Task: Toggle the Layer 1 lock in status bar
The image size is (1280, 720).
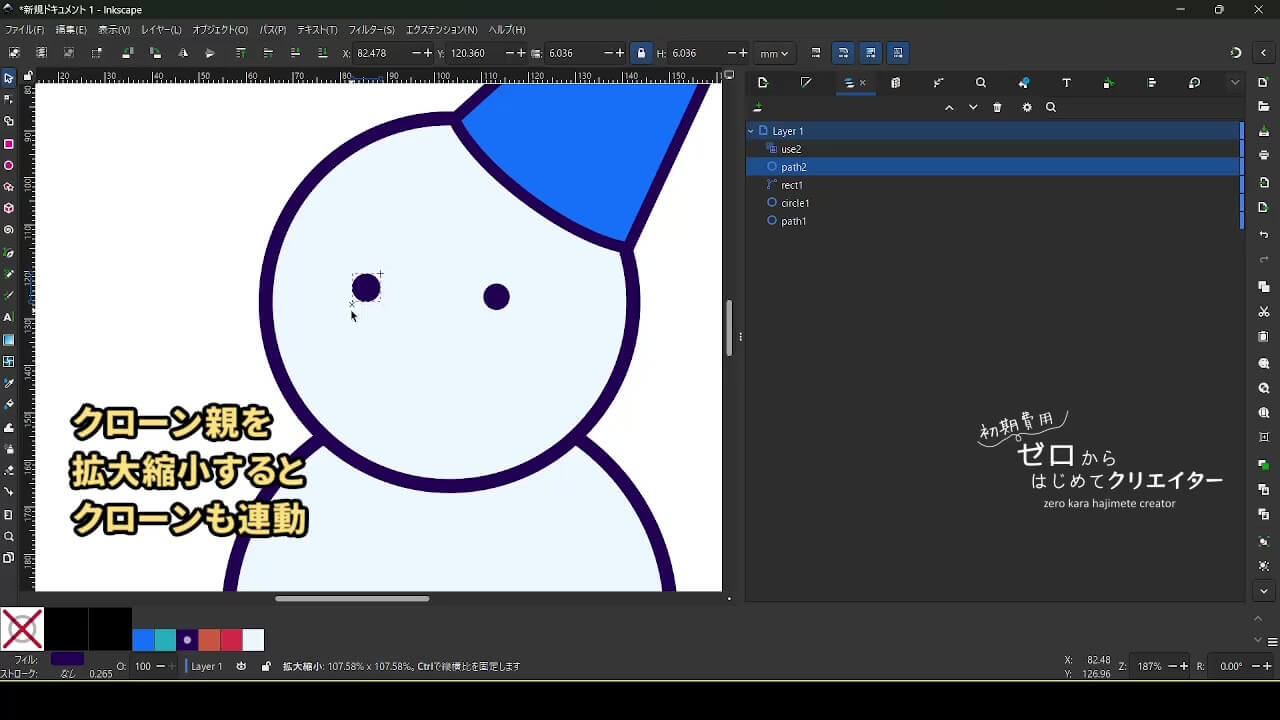Action: click(x=265, y=666)
